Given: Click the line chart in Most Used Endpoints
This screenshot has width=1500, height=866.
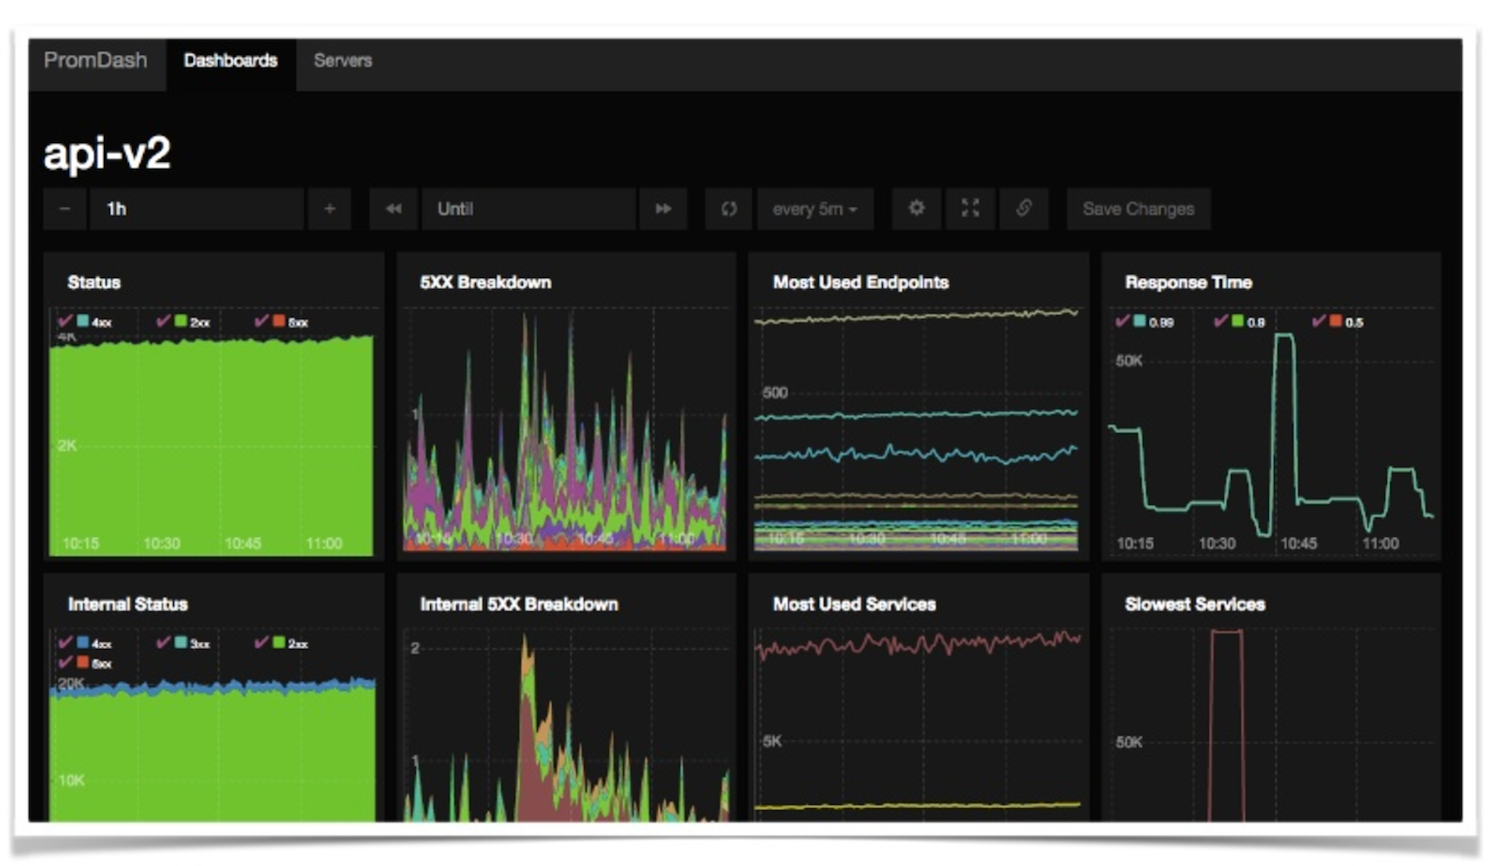Looking at the screenshot, I should point(916,430).
